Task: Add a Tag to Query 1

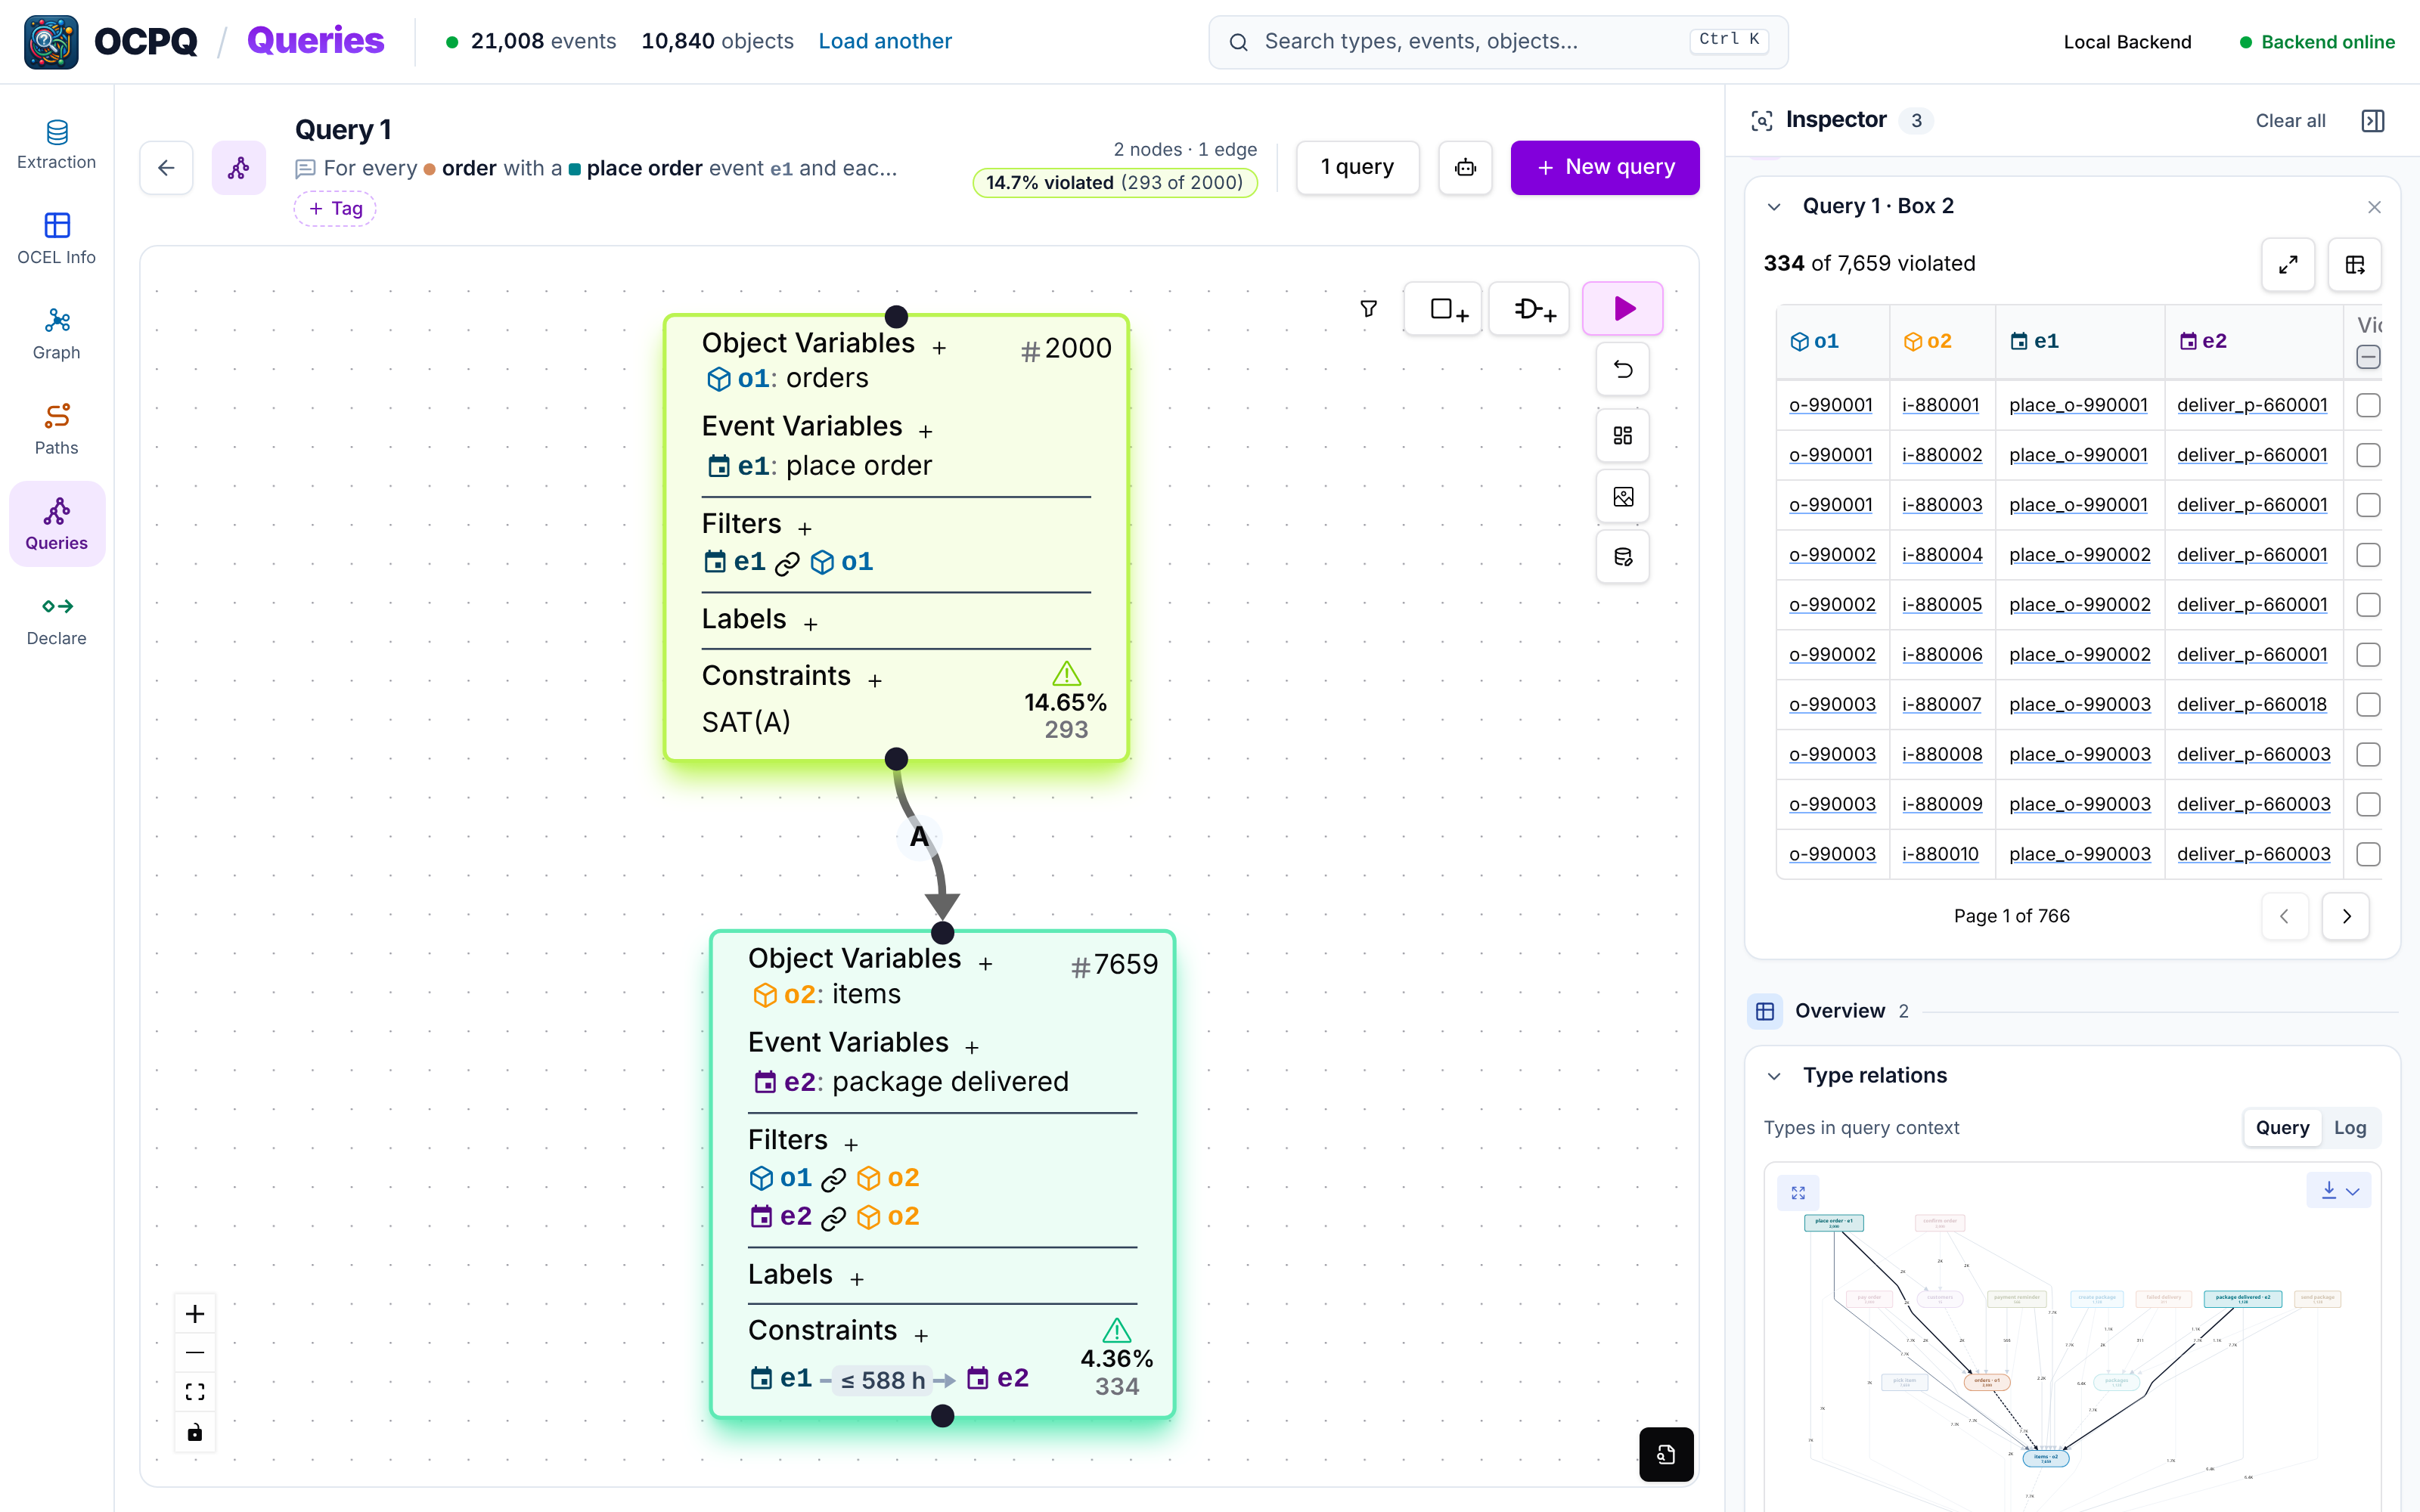Action: coord(335,209)
